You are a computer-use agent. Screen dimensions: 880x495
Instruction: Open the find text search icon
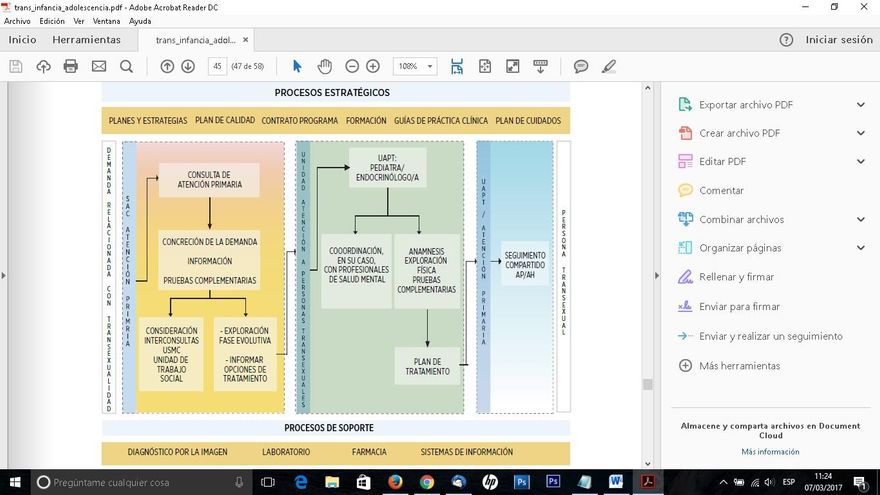[126, 66]
